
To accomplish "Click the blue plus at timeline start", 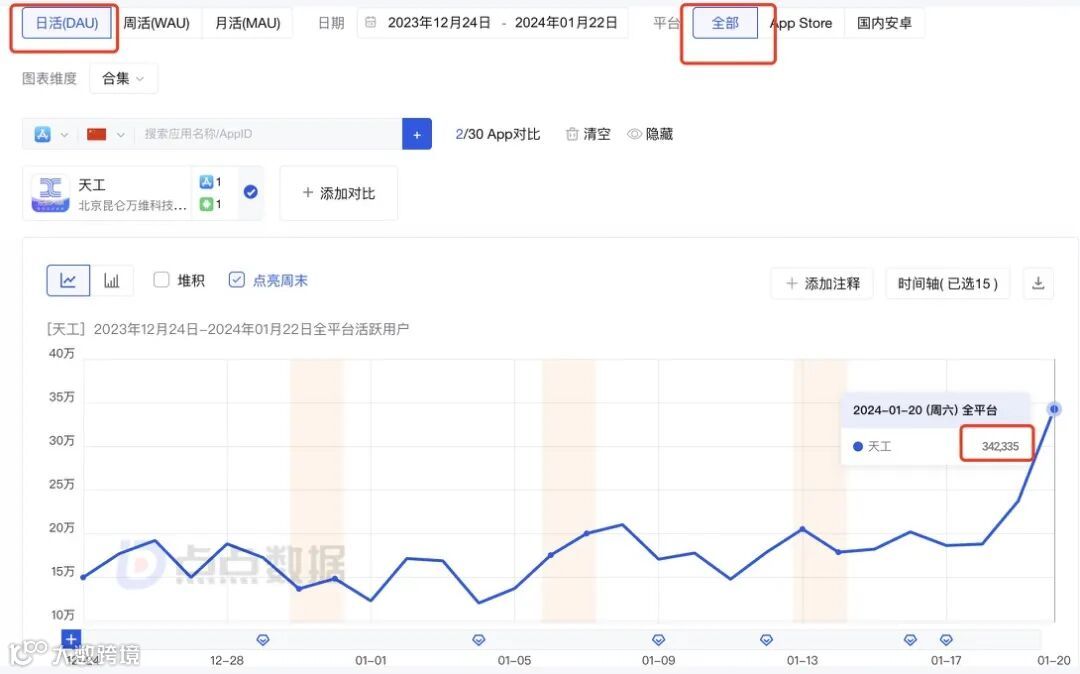I will (x=71, y=639).
